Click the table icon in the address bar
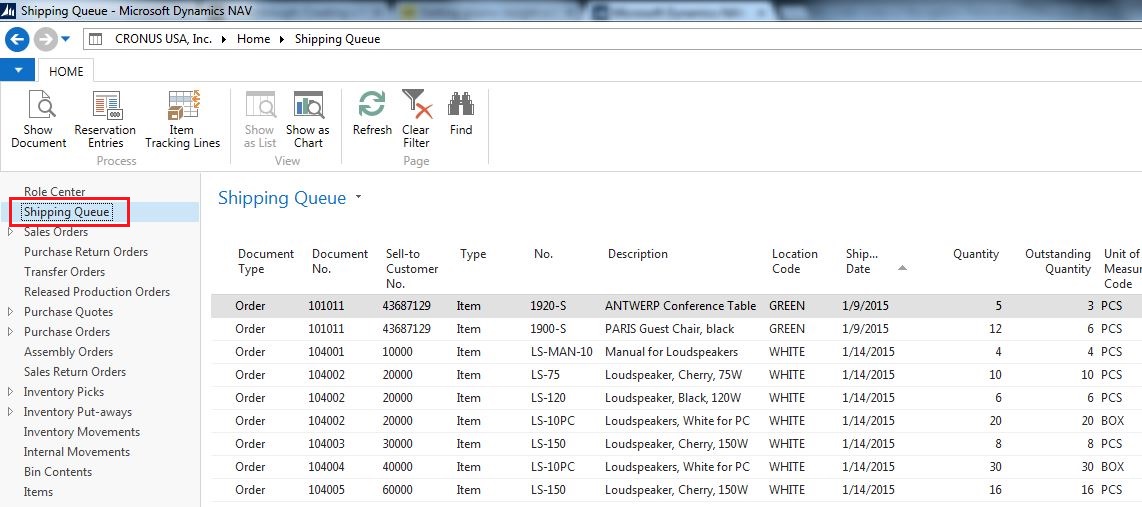 coord(95,39)
